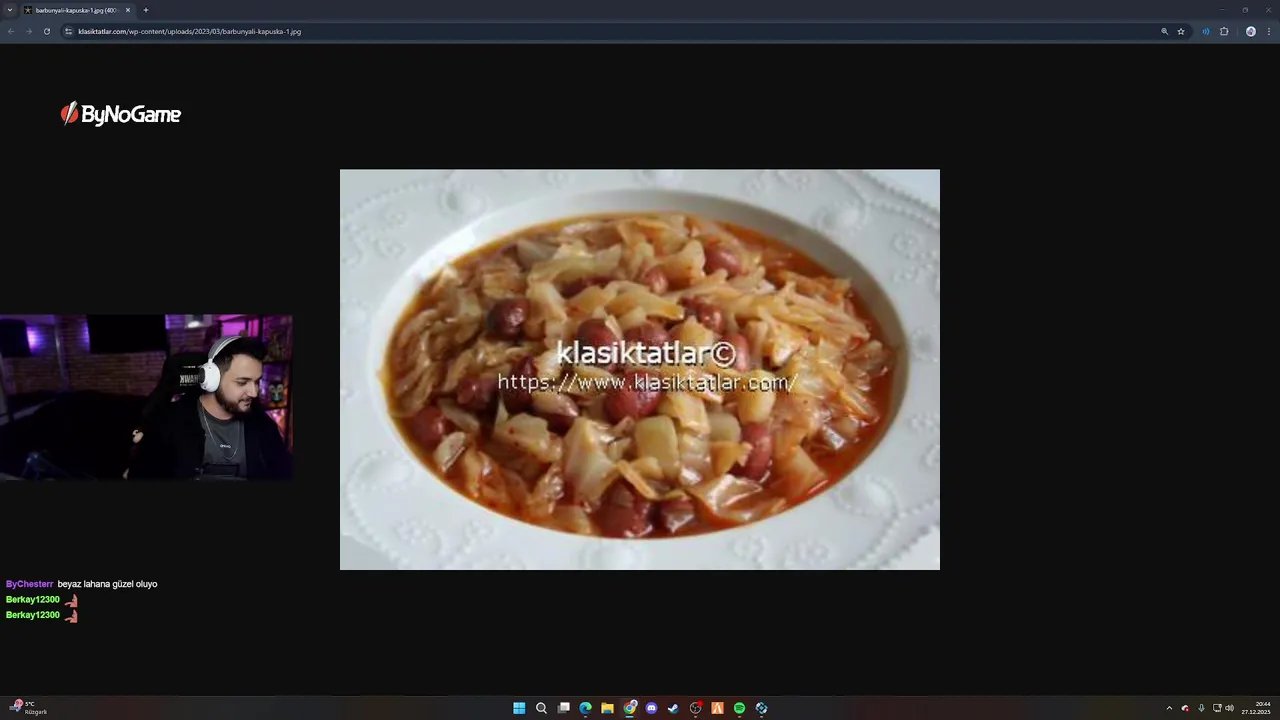Switch to Google Chrome in taskbar
The height and width of the screenshot is (720, 1280).
pyautogui.click(x=630, y=708)
